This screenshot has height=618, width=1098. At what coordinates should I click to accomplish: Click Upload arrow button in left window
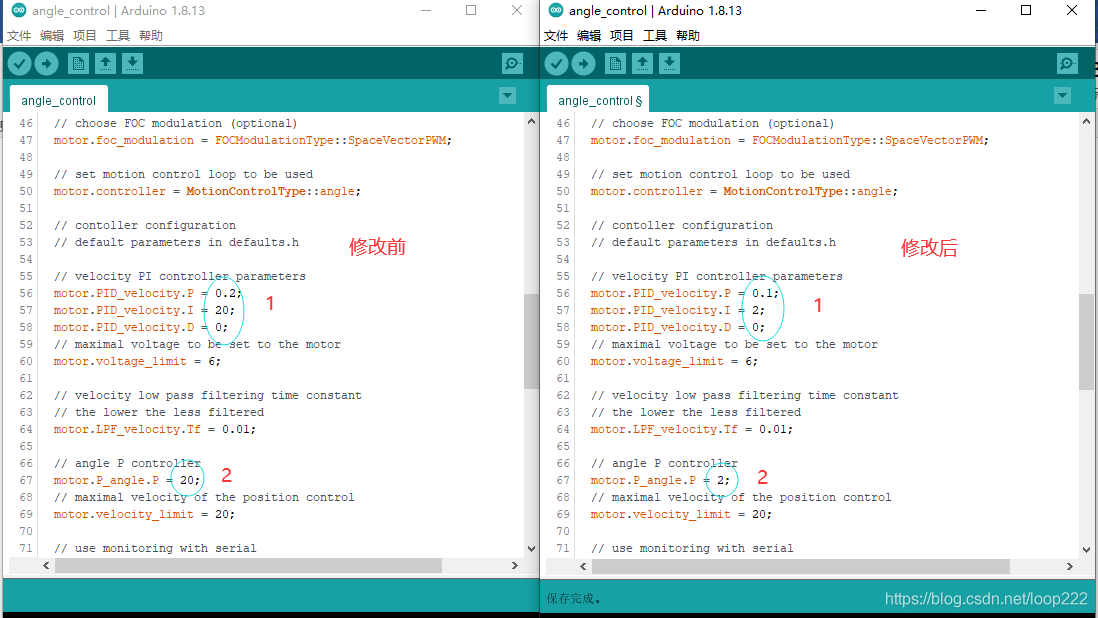[x=46, y=64]
